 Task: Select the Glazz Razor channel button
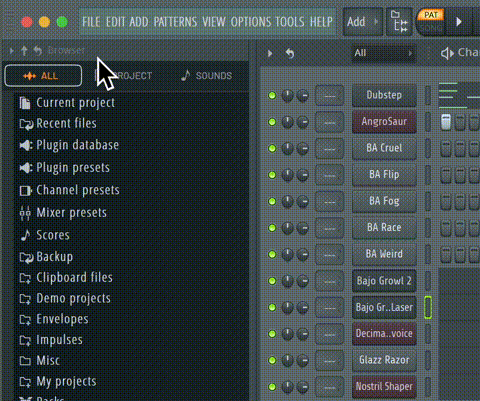[384, 360]
